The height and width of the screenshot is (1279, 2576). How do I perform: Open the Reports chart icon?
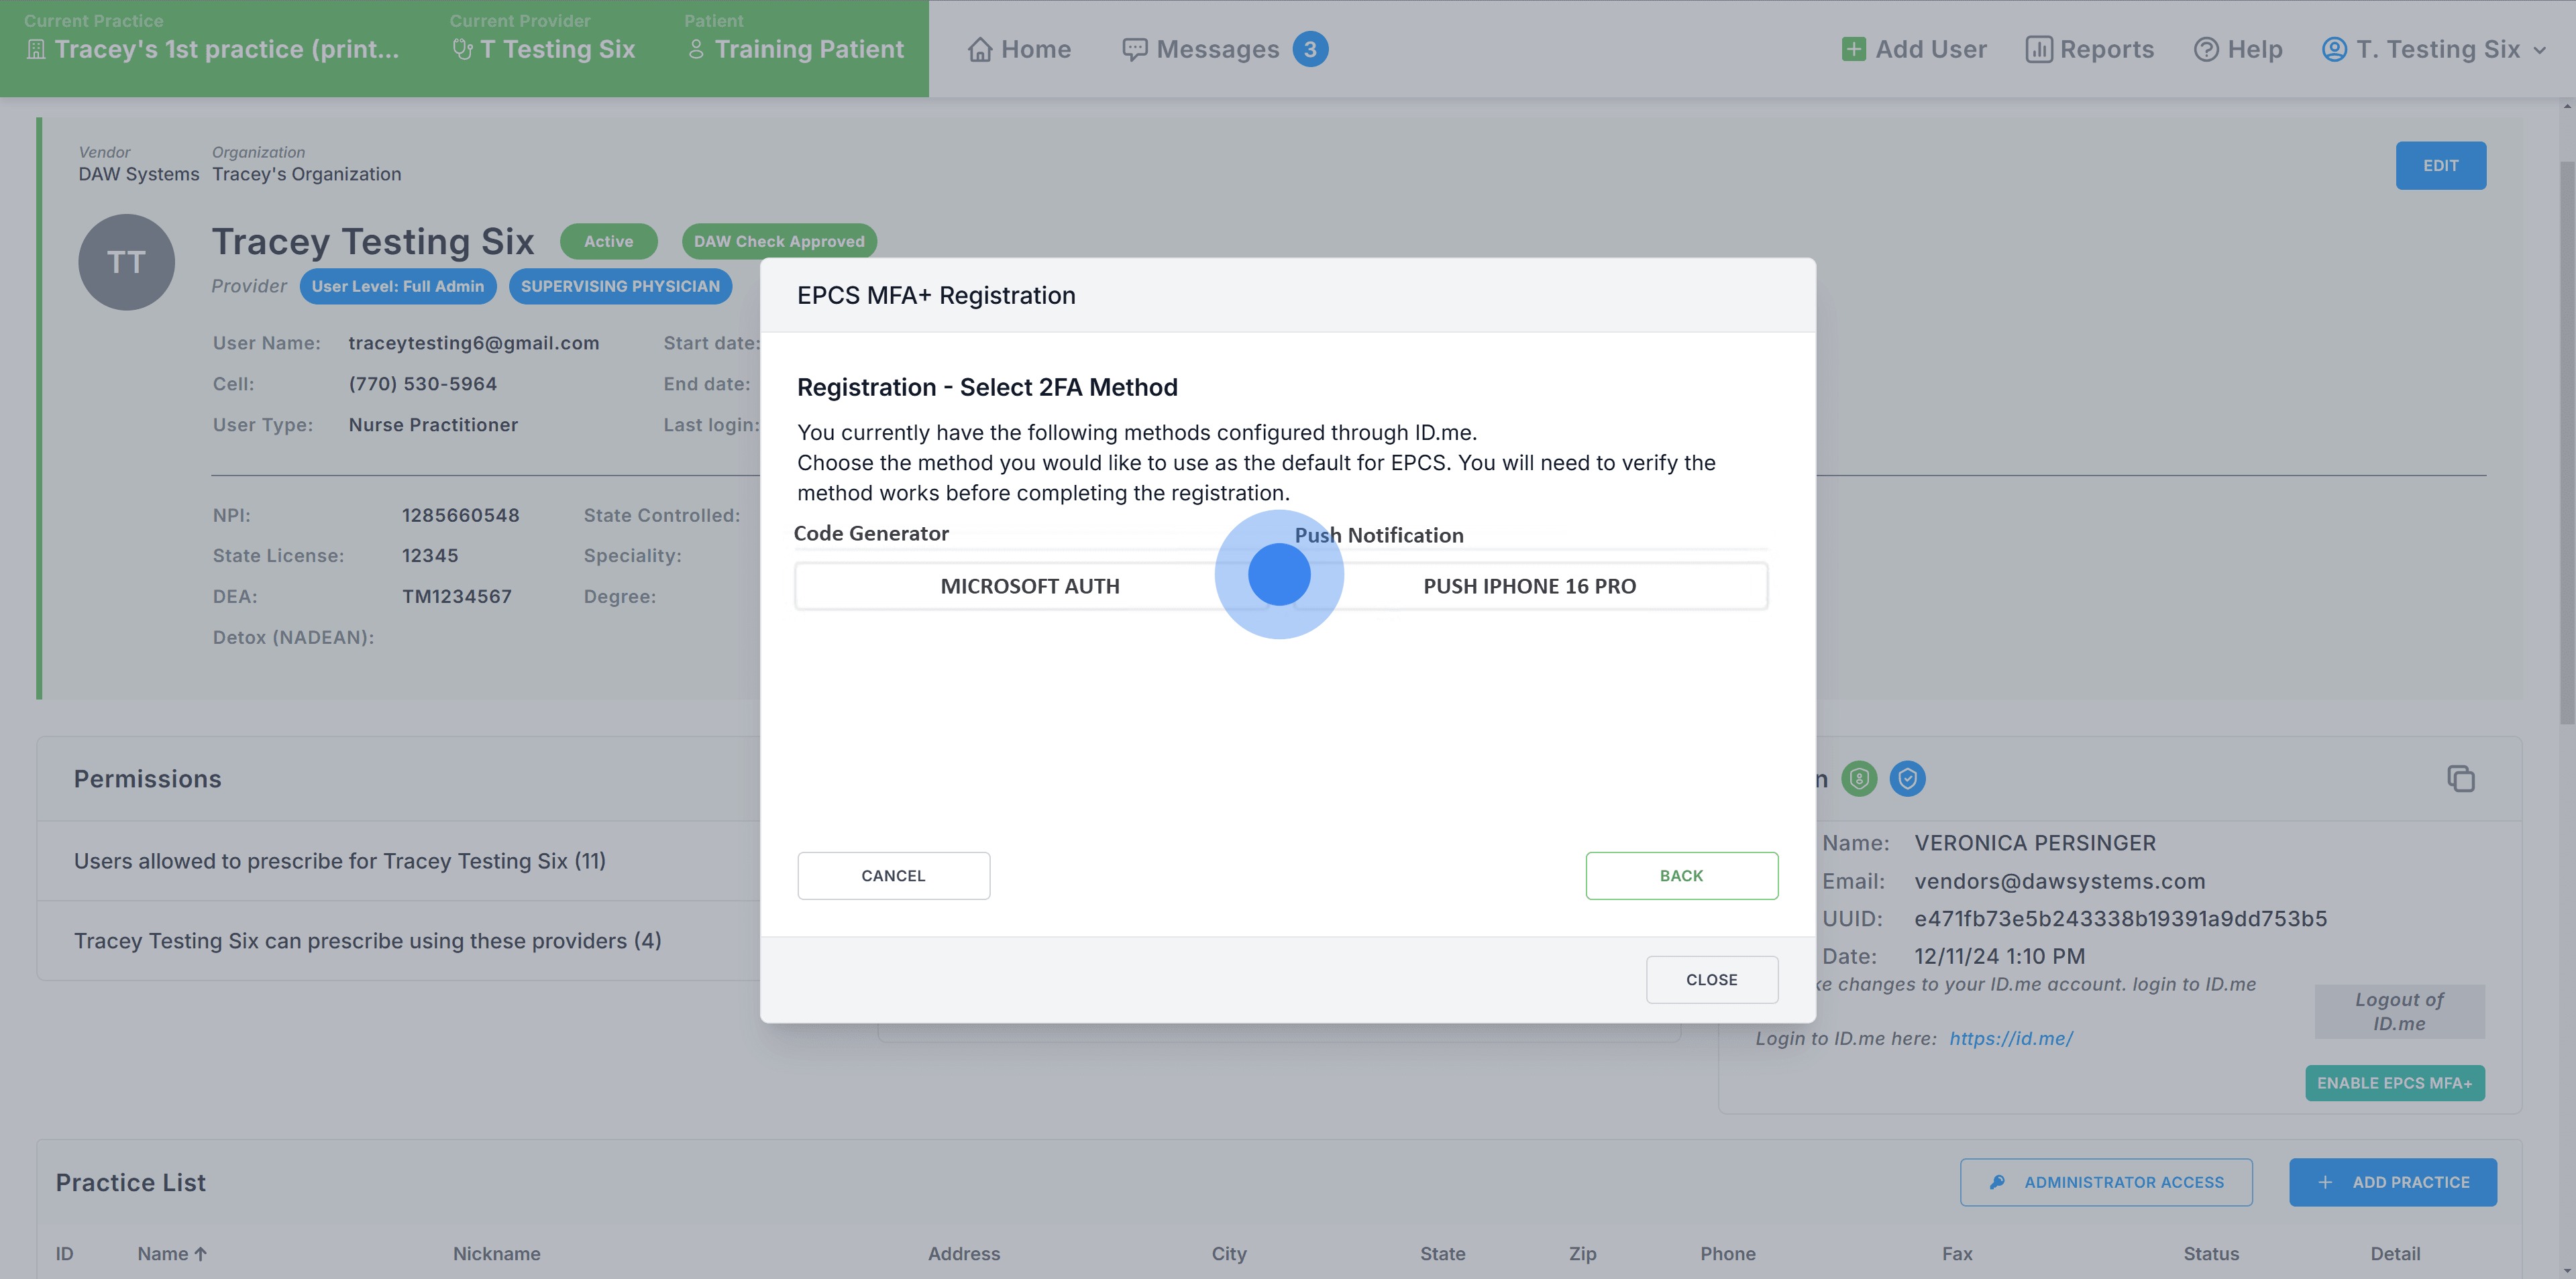pos(2038,49)
